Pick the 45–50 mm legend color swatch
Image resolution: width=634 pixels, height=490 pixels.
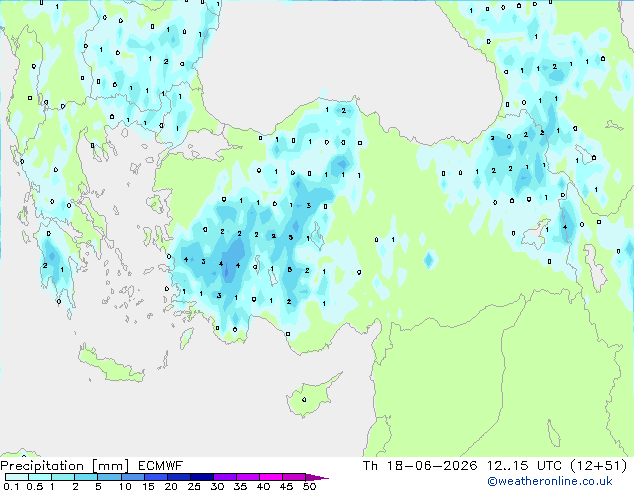point(294,477)
